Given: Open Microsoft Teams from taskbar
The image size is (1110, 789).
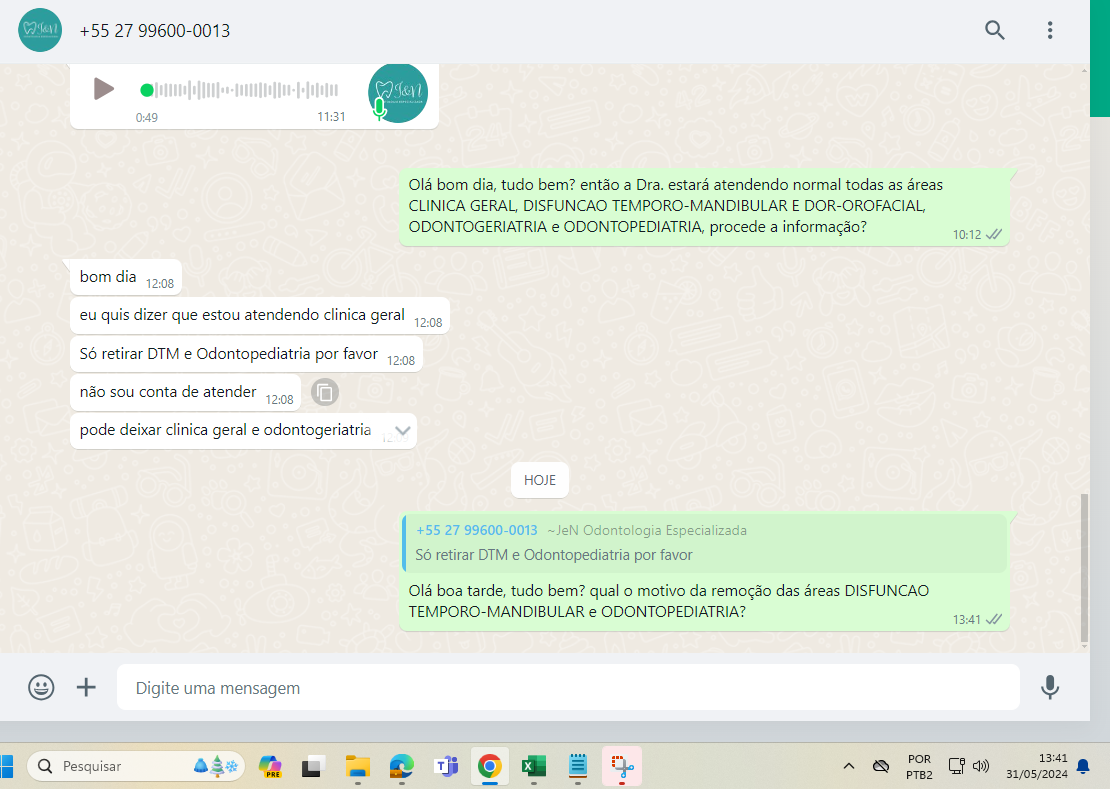Looking at the screenshot, I should pos(446,766).
